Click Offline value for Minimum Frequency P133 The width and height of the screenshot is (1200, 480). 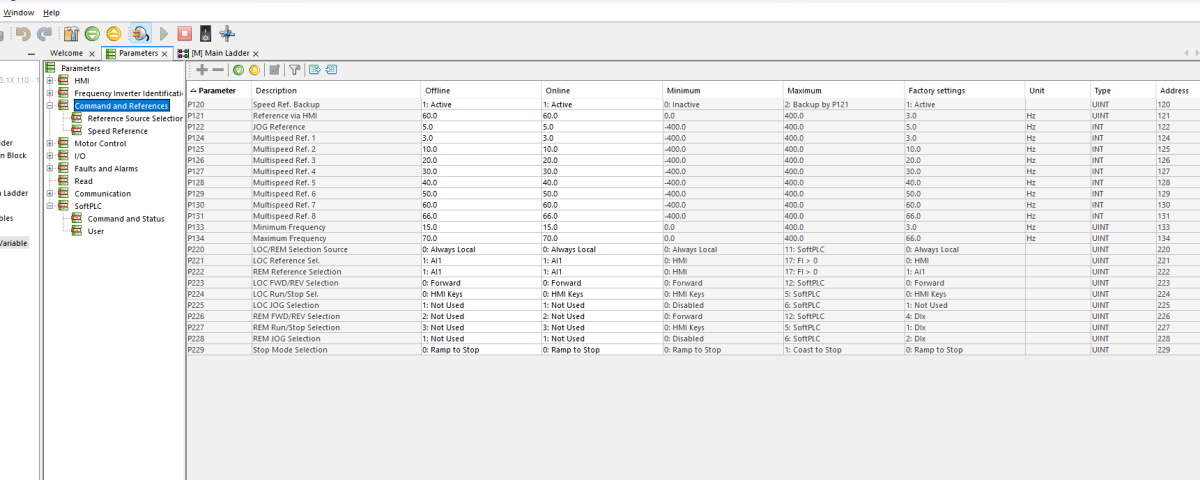tap(480, 227)
